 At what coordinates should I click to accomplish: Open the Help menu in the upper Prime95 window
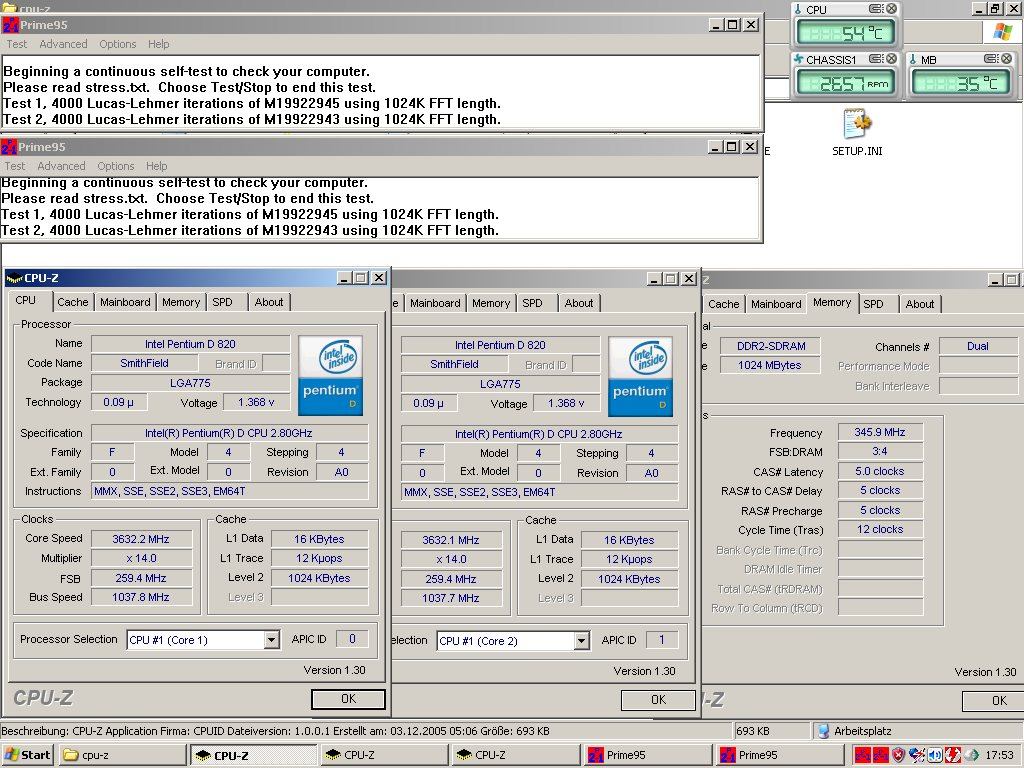click(159, 44)
